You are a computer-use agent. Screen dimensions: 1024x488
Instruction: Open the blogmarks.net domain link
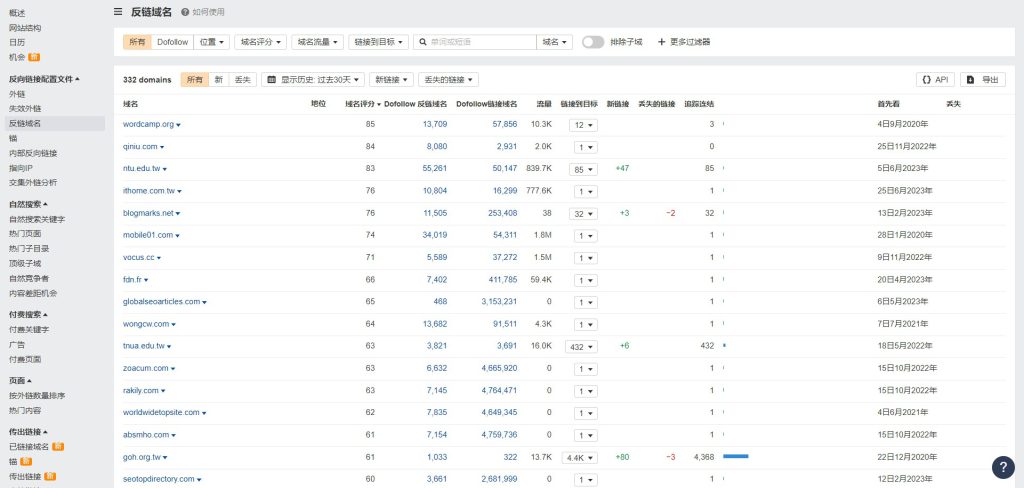[148, 213]
